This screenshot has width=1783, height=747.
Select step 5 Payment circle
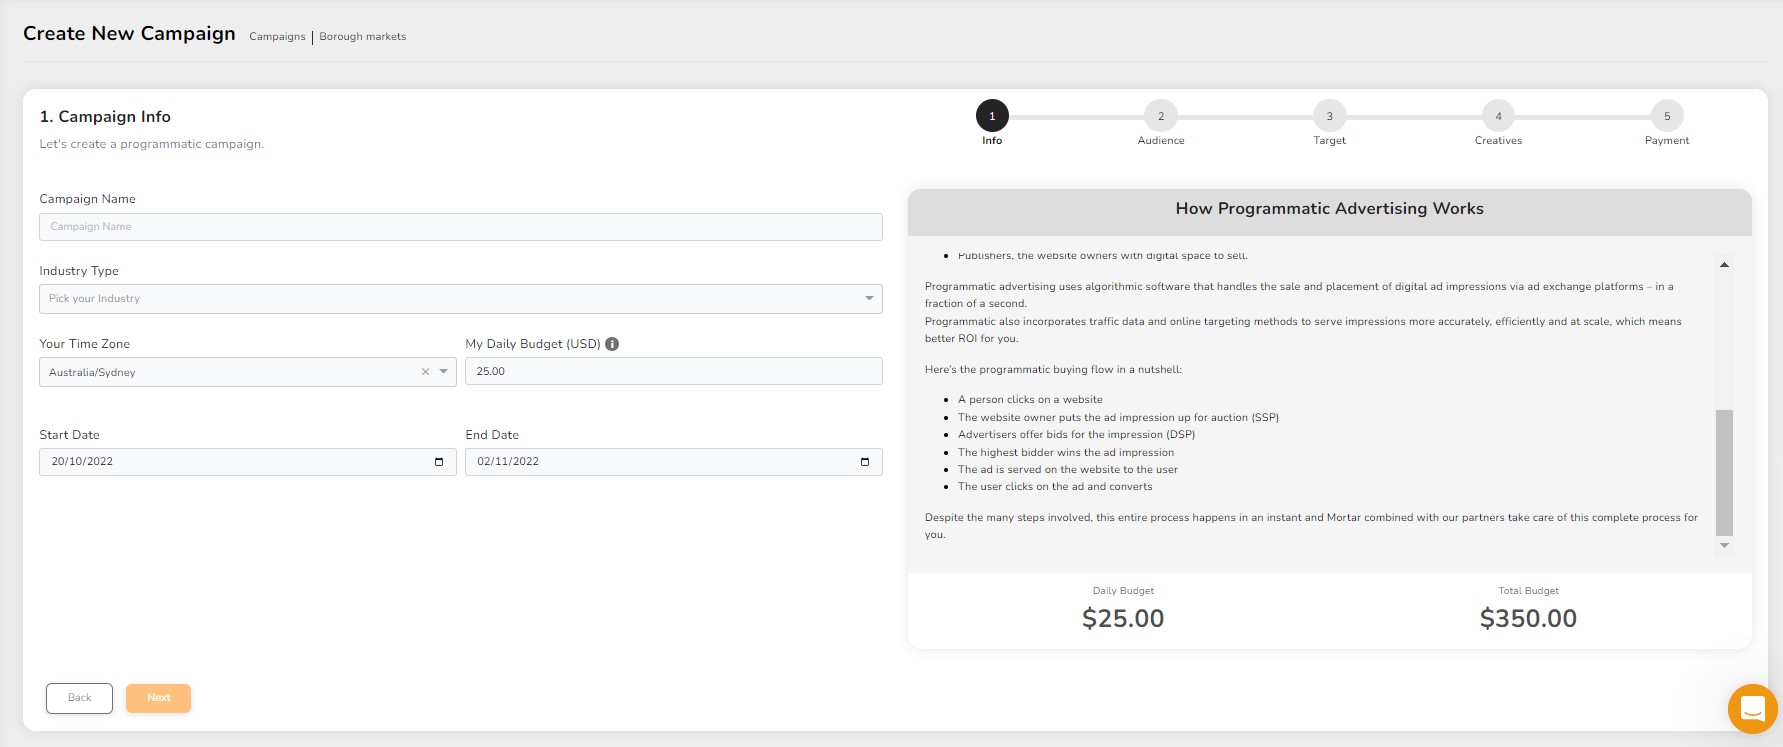click(1667, 116)
